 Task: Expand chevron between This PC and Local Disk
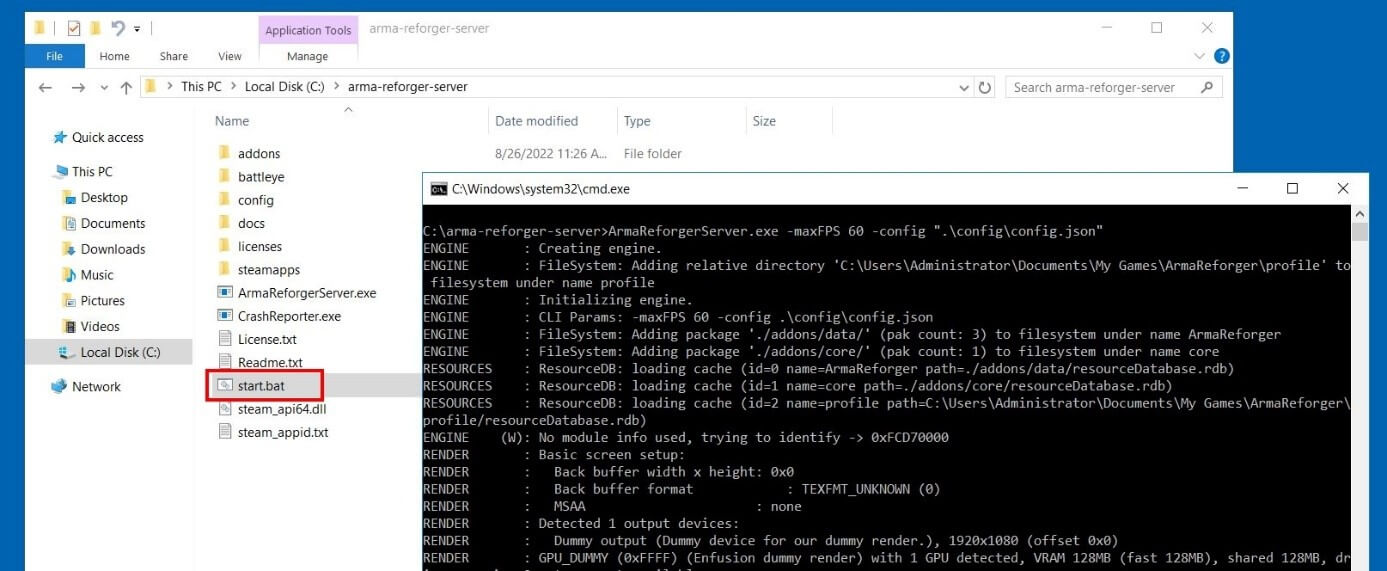pyautogui.click(x=233, y=87)
